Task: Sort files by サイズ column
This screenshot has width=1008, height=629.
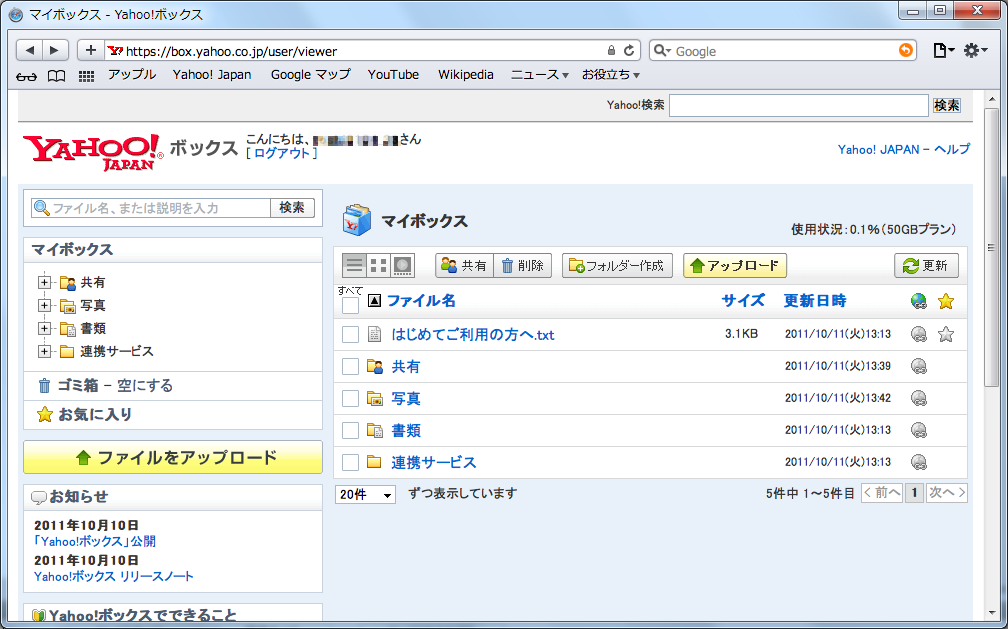Action: coord(743,300)
